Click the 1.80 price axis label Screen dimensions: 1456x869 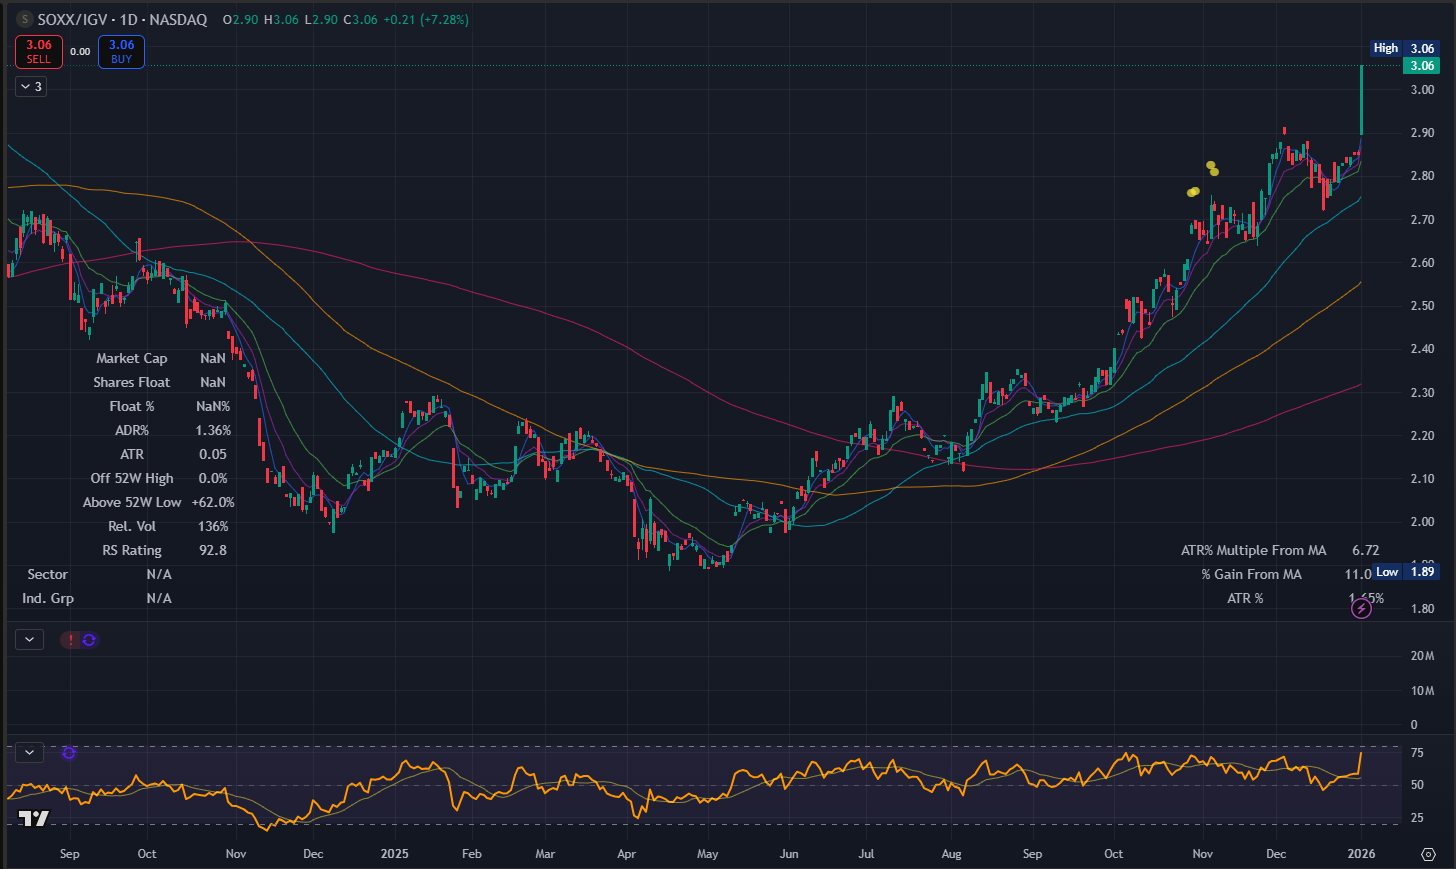pos(1422,609)
